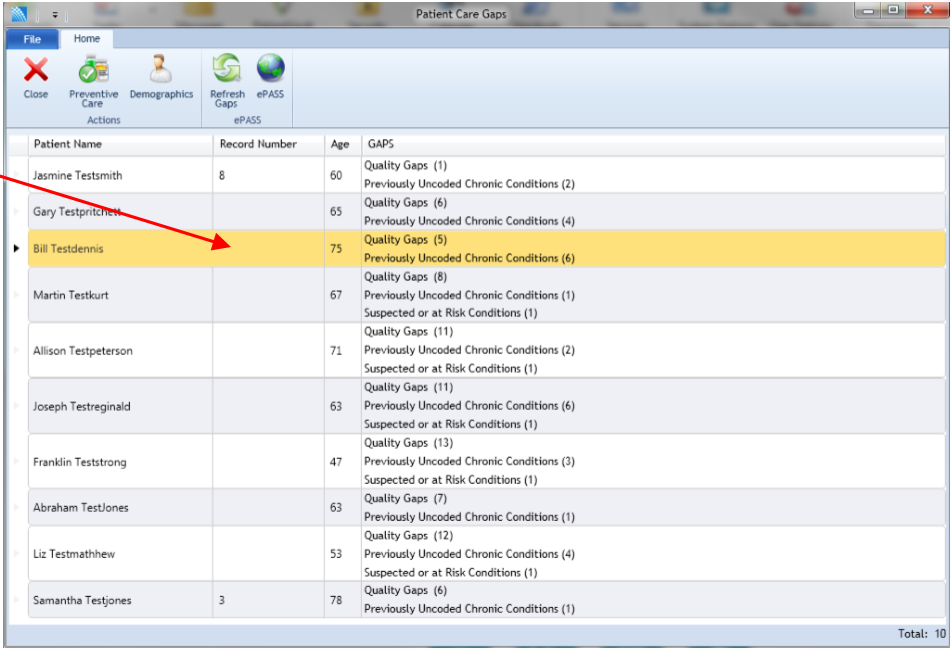Maximize the Patient Care Gaps window
Viewport: 951px width, 649px height.
tap(893, 11)
